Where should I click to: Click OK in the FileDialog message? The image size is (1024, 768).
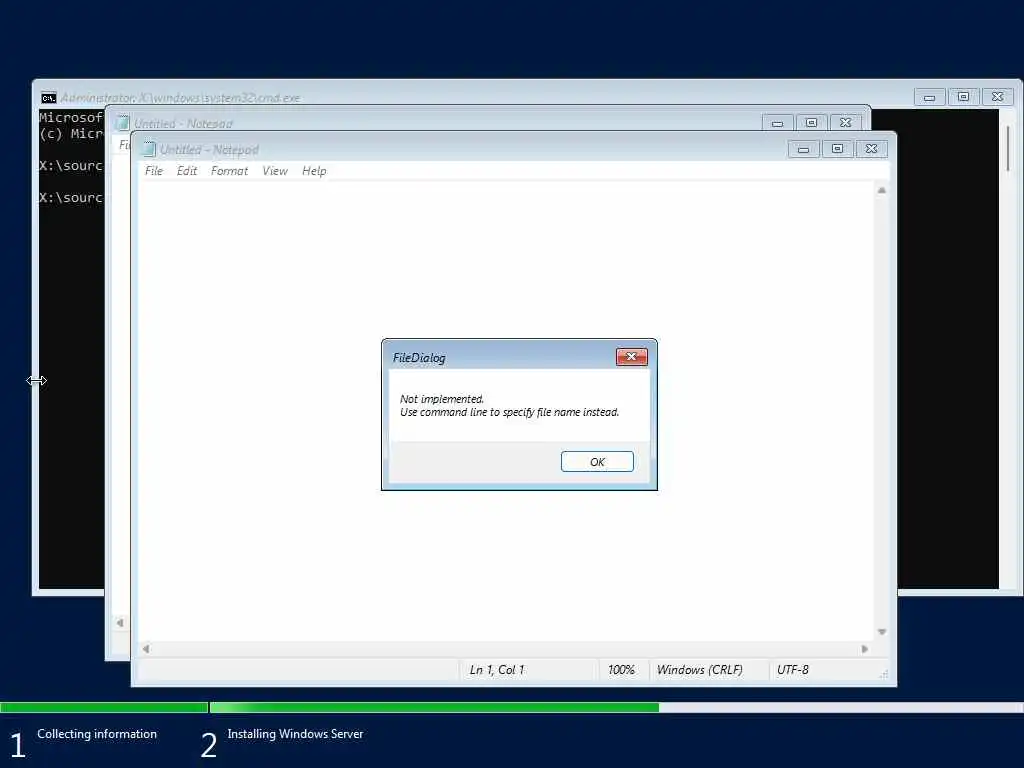pos(597,462)
